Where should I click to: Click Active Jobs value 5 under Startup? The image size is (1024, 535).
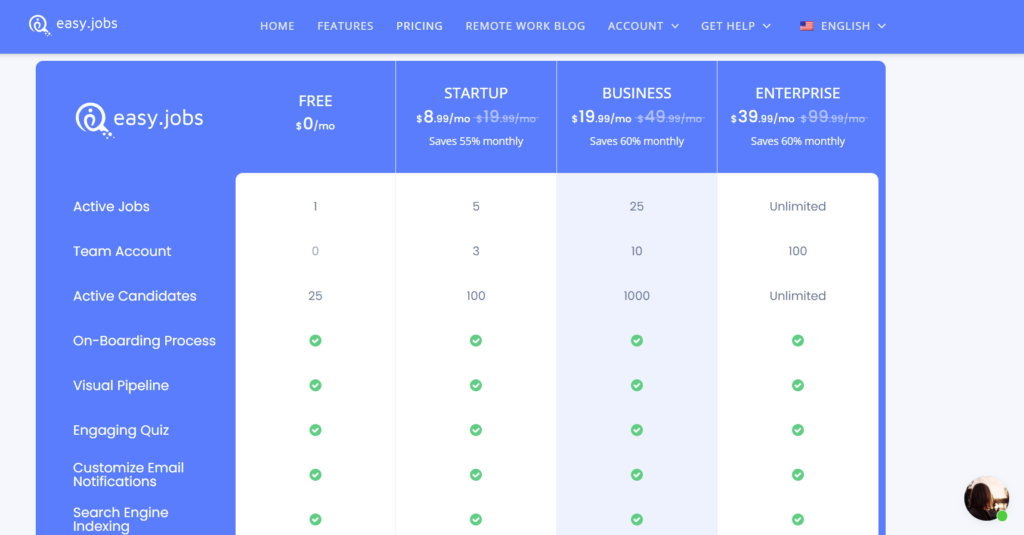(476, 206)
